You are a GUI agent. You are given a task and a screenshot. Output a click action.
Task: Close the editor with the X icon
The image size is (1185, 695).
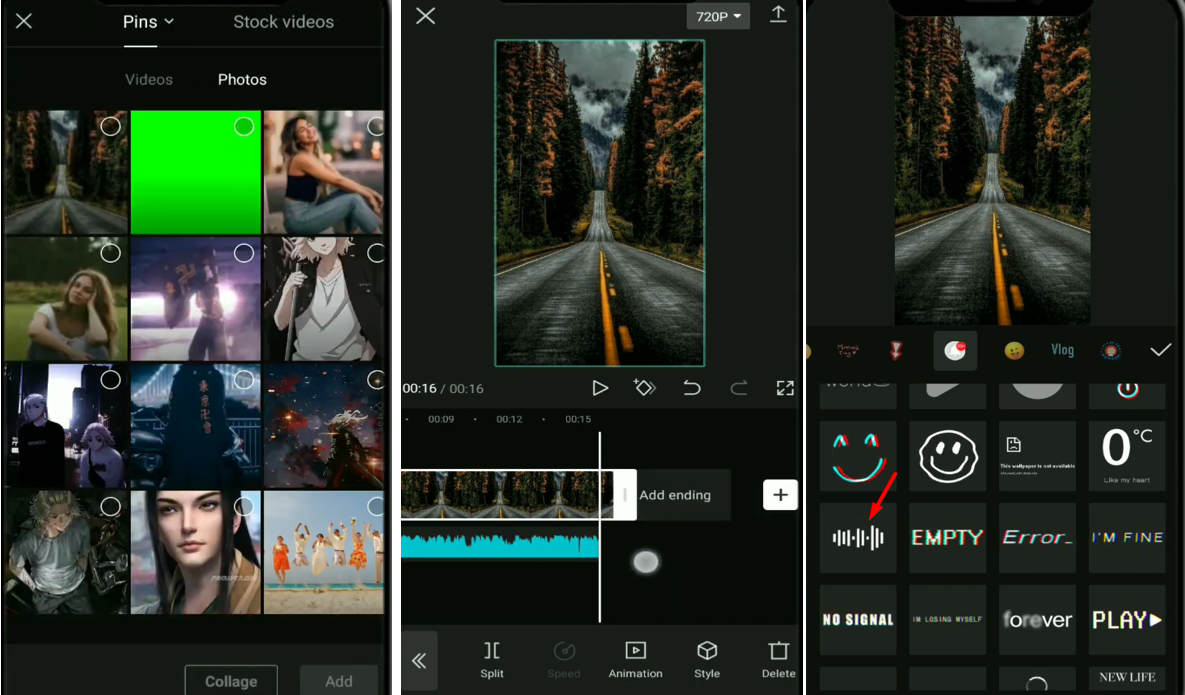pos(425,16)
